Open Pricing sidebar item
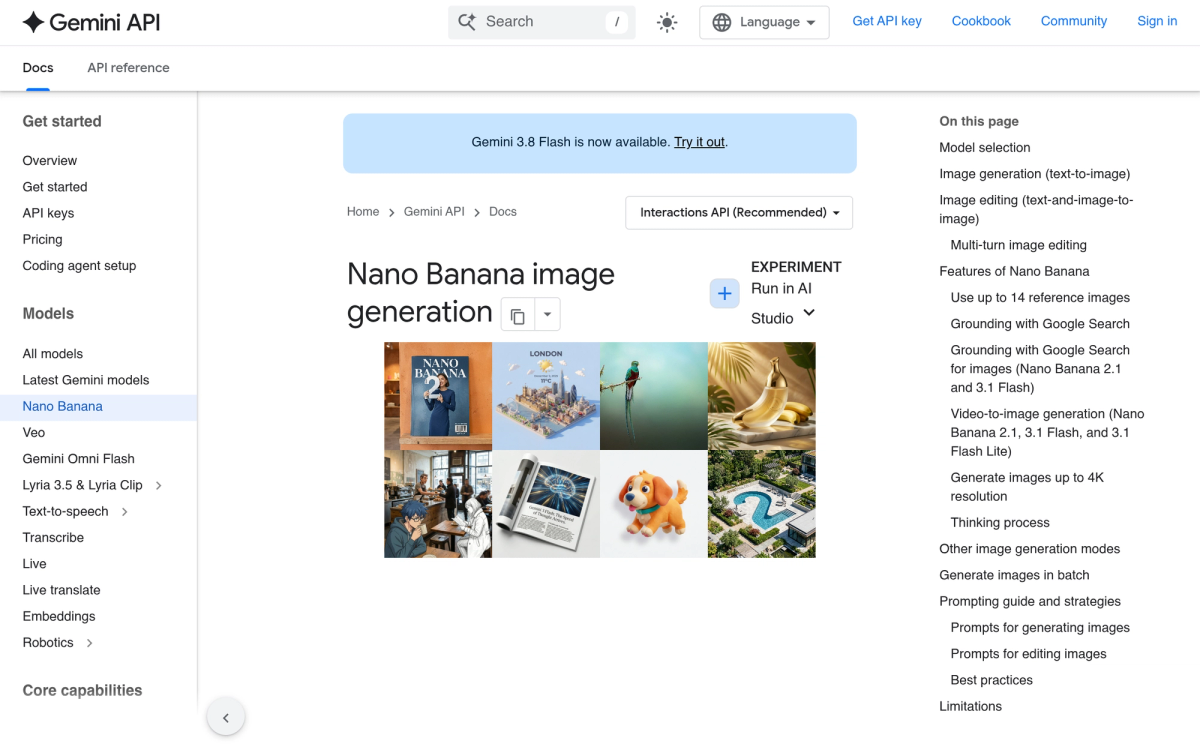 coord(42,240)
